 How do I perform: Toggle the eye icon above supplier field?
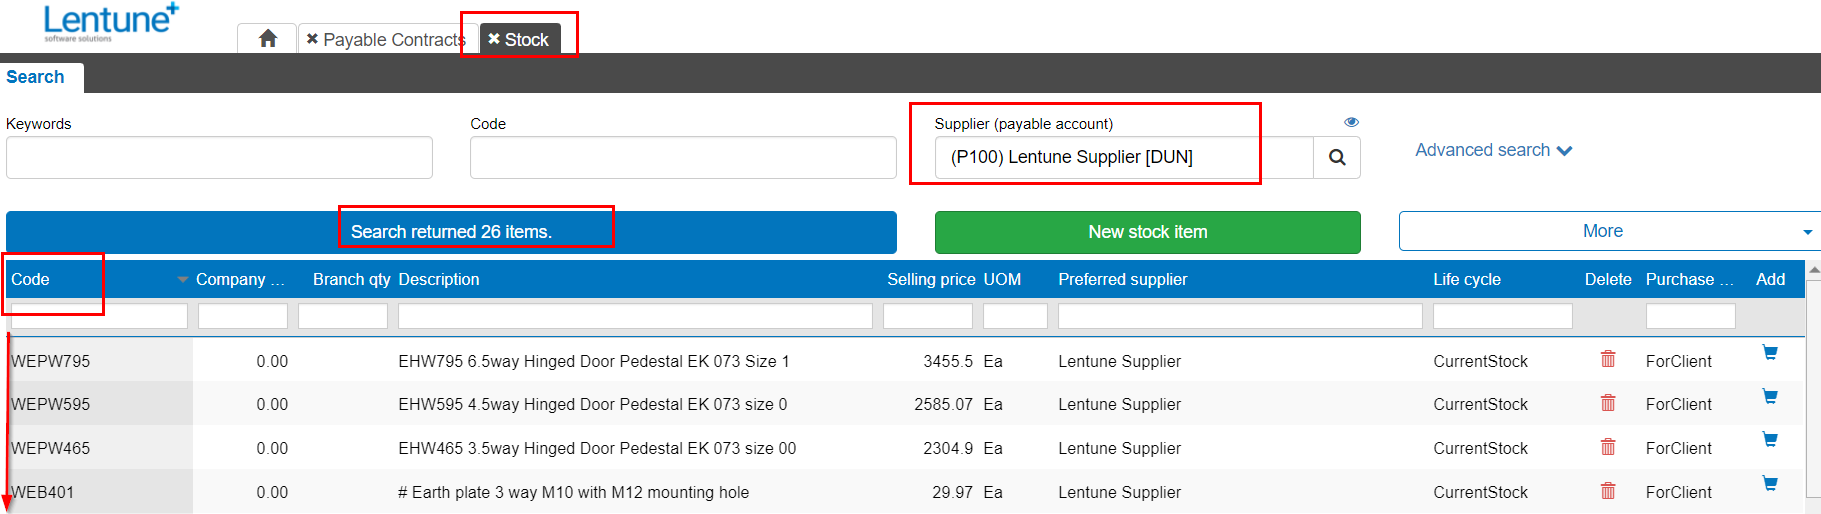[1351, 122]
